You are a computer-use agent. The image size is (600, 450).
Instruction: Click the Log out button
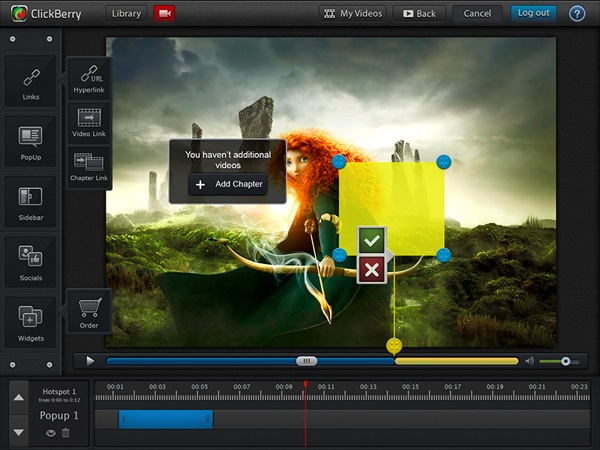click(x=533, y=13)
